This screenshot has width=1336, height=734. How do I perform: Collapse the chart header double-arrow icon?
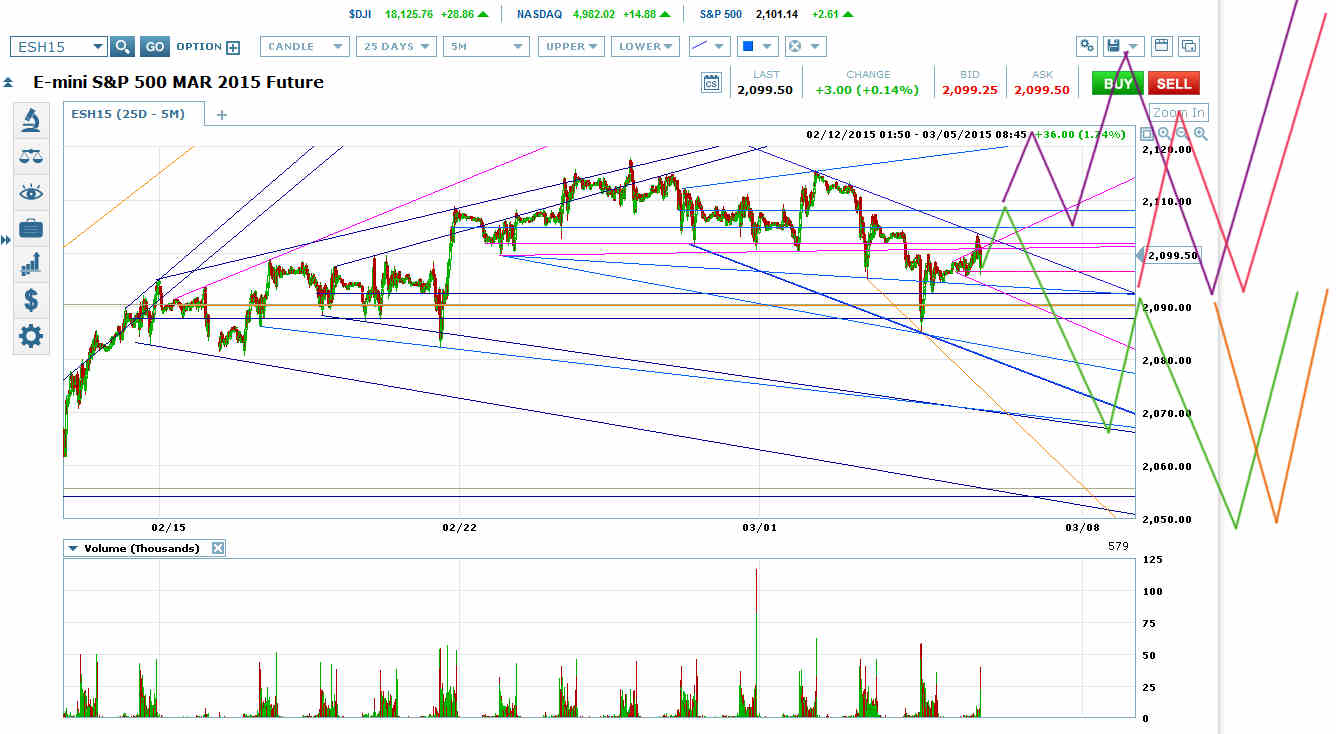coord(8,83)
